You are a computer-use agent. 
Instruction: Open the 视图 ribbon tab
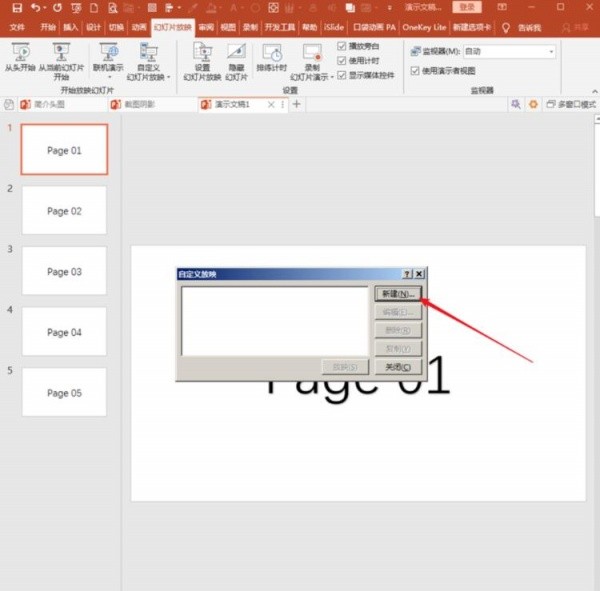228,27
